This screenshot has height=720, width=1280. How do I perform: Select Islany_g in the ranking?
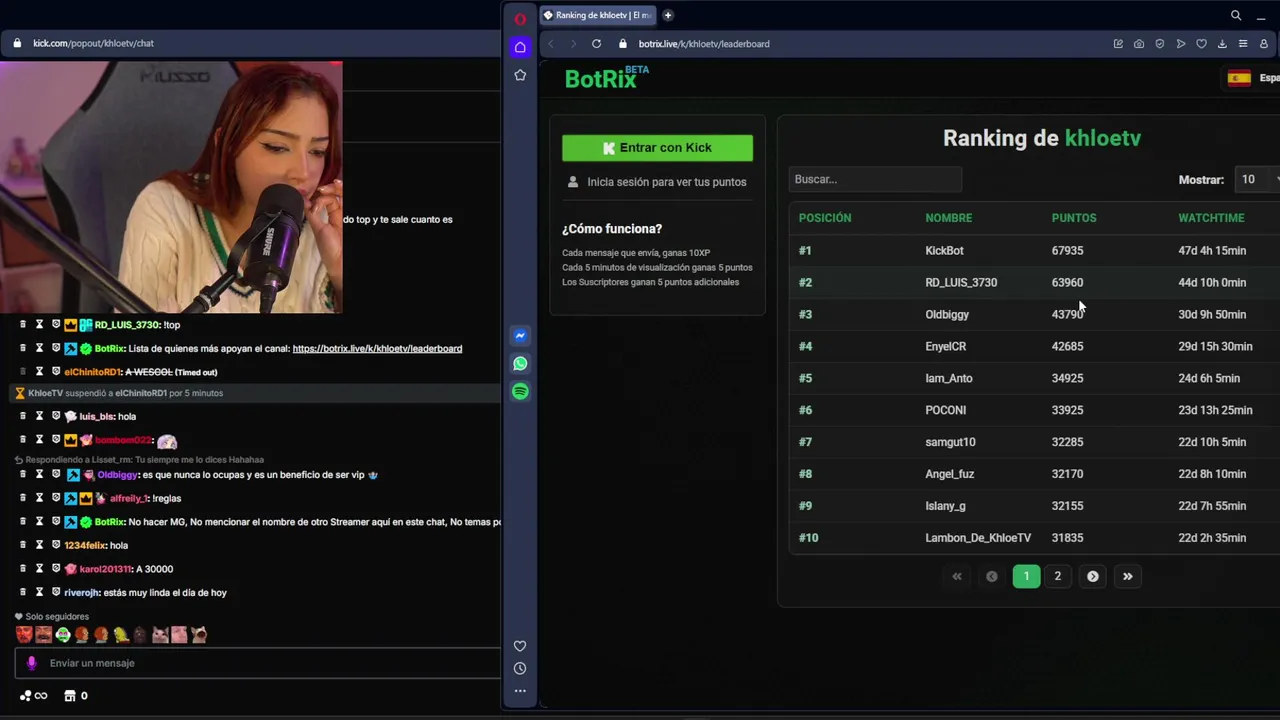(945, 506)
